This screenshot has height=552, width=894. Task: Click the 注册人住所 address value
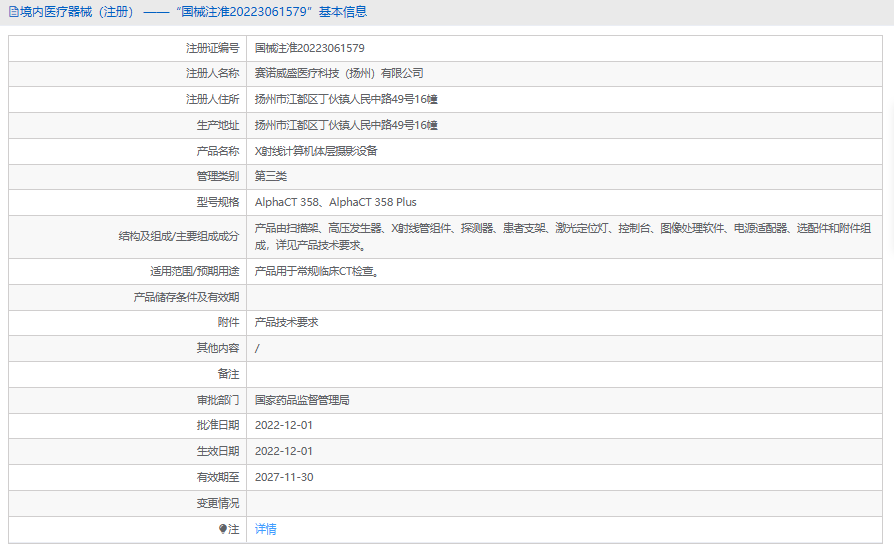pyautogui.click(x=346, y=99)
